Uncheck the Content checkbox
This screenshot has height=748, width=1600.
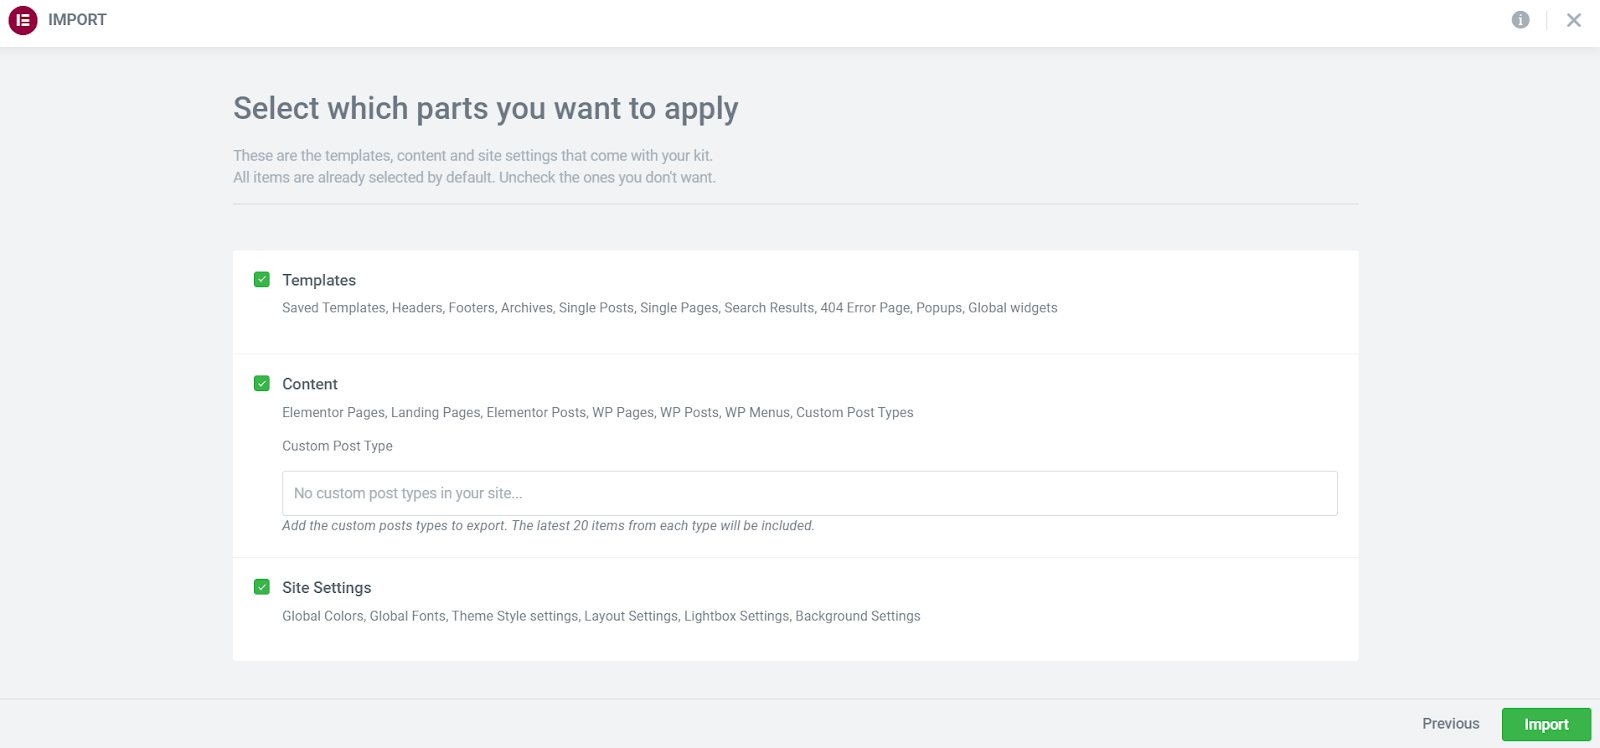pos(262,384)
